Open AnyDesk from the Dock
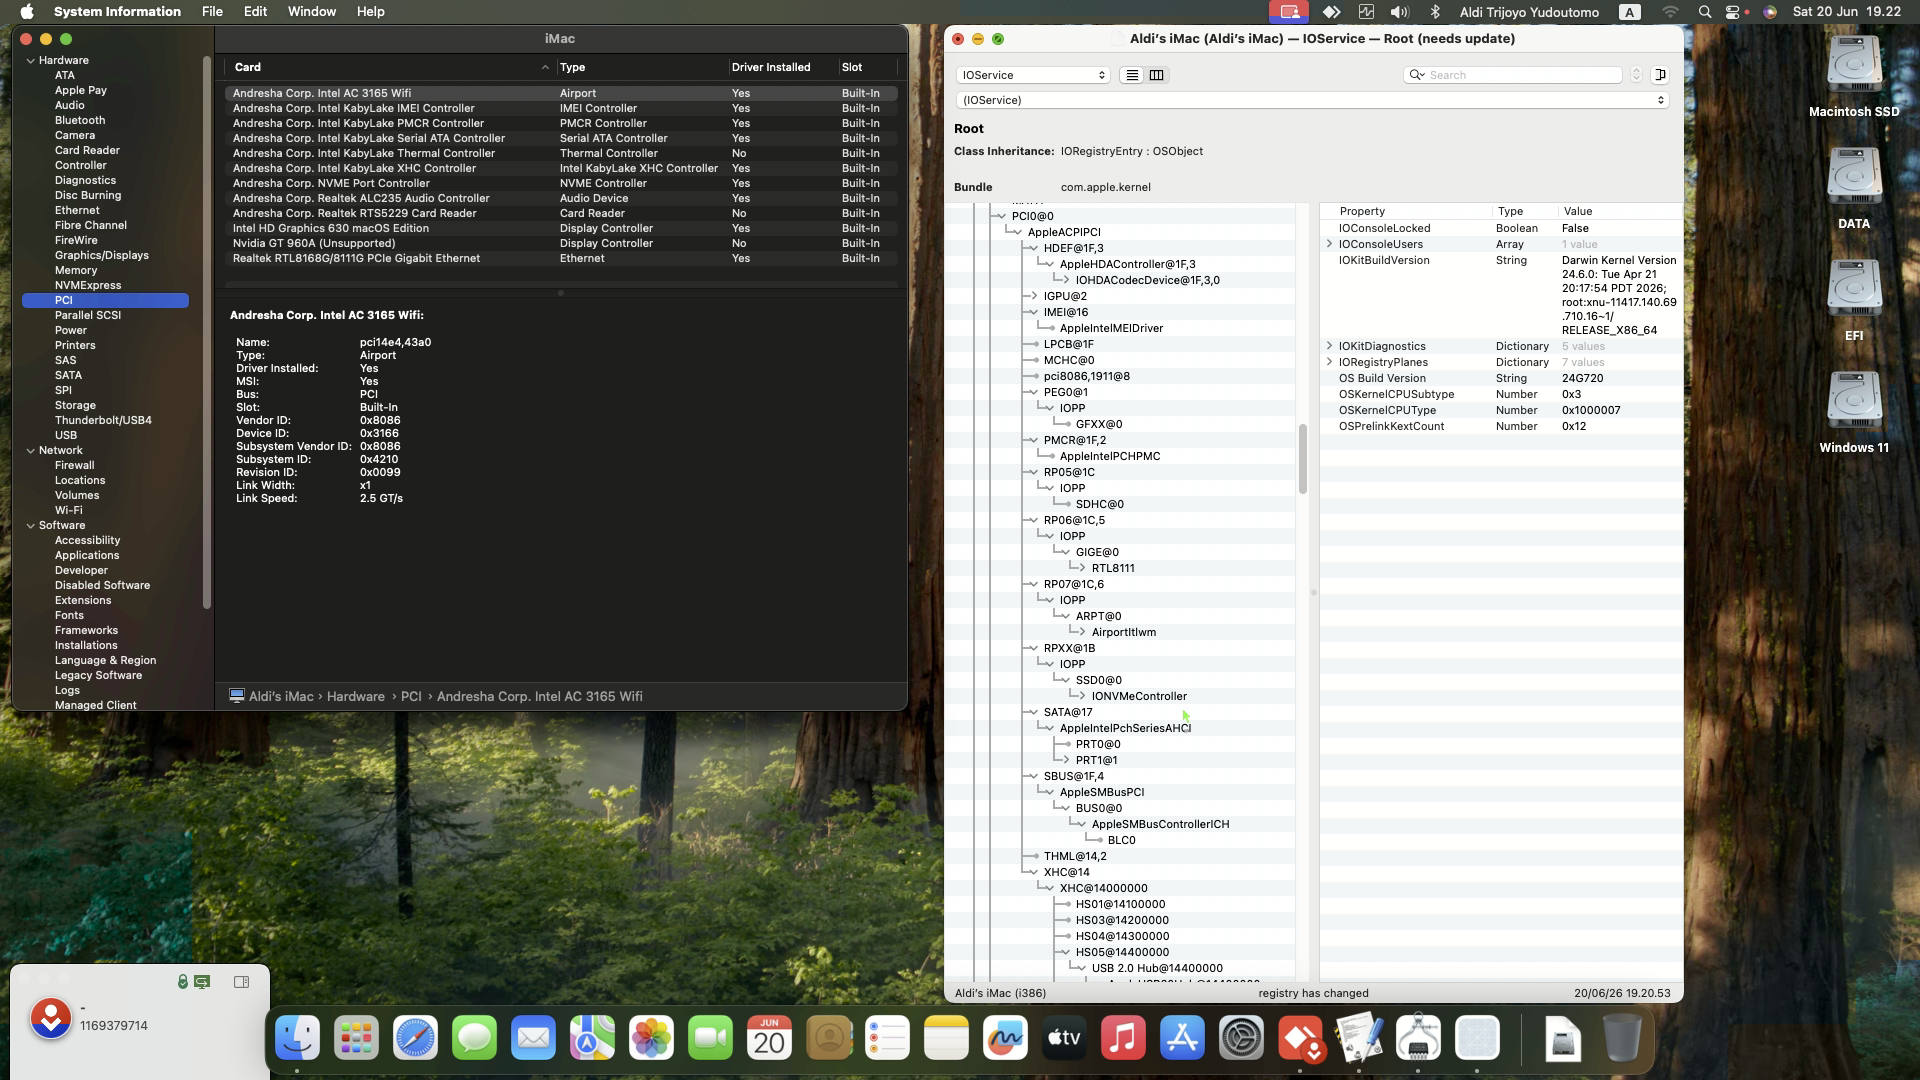Screen dimensions: 1920x1080 [1300, 1039]
